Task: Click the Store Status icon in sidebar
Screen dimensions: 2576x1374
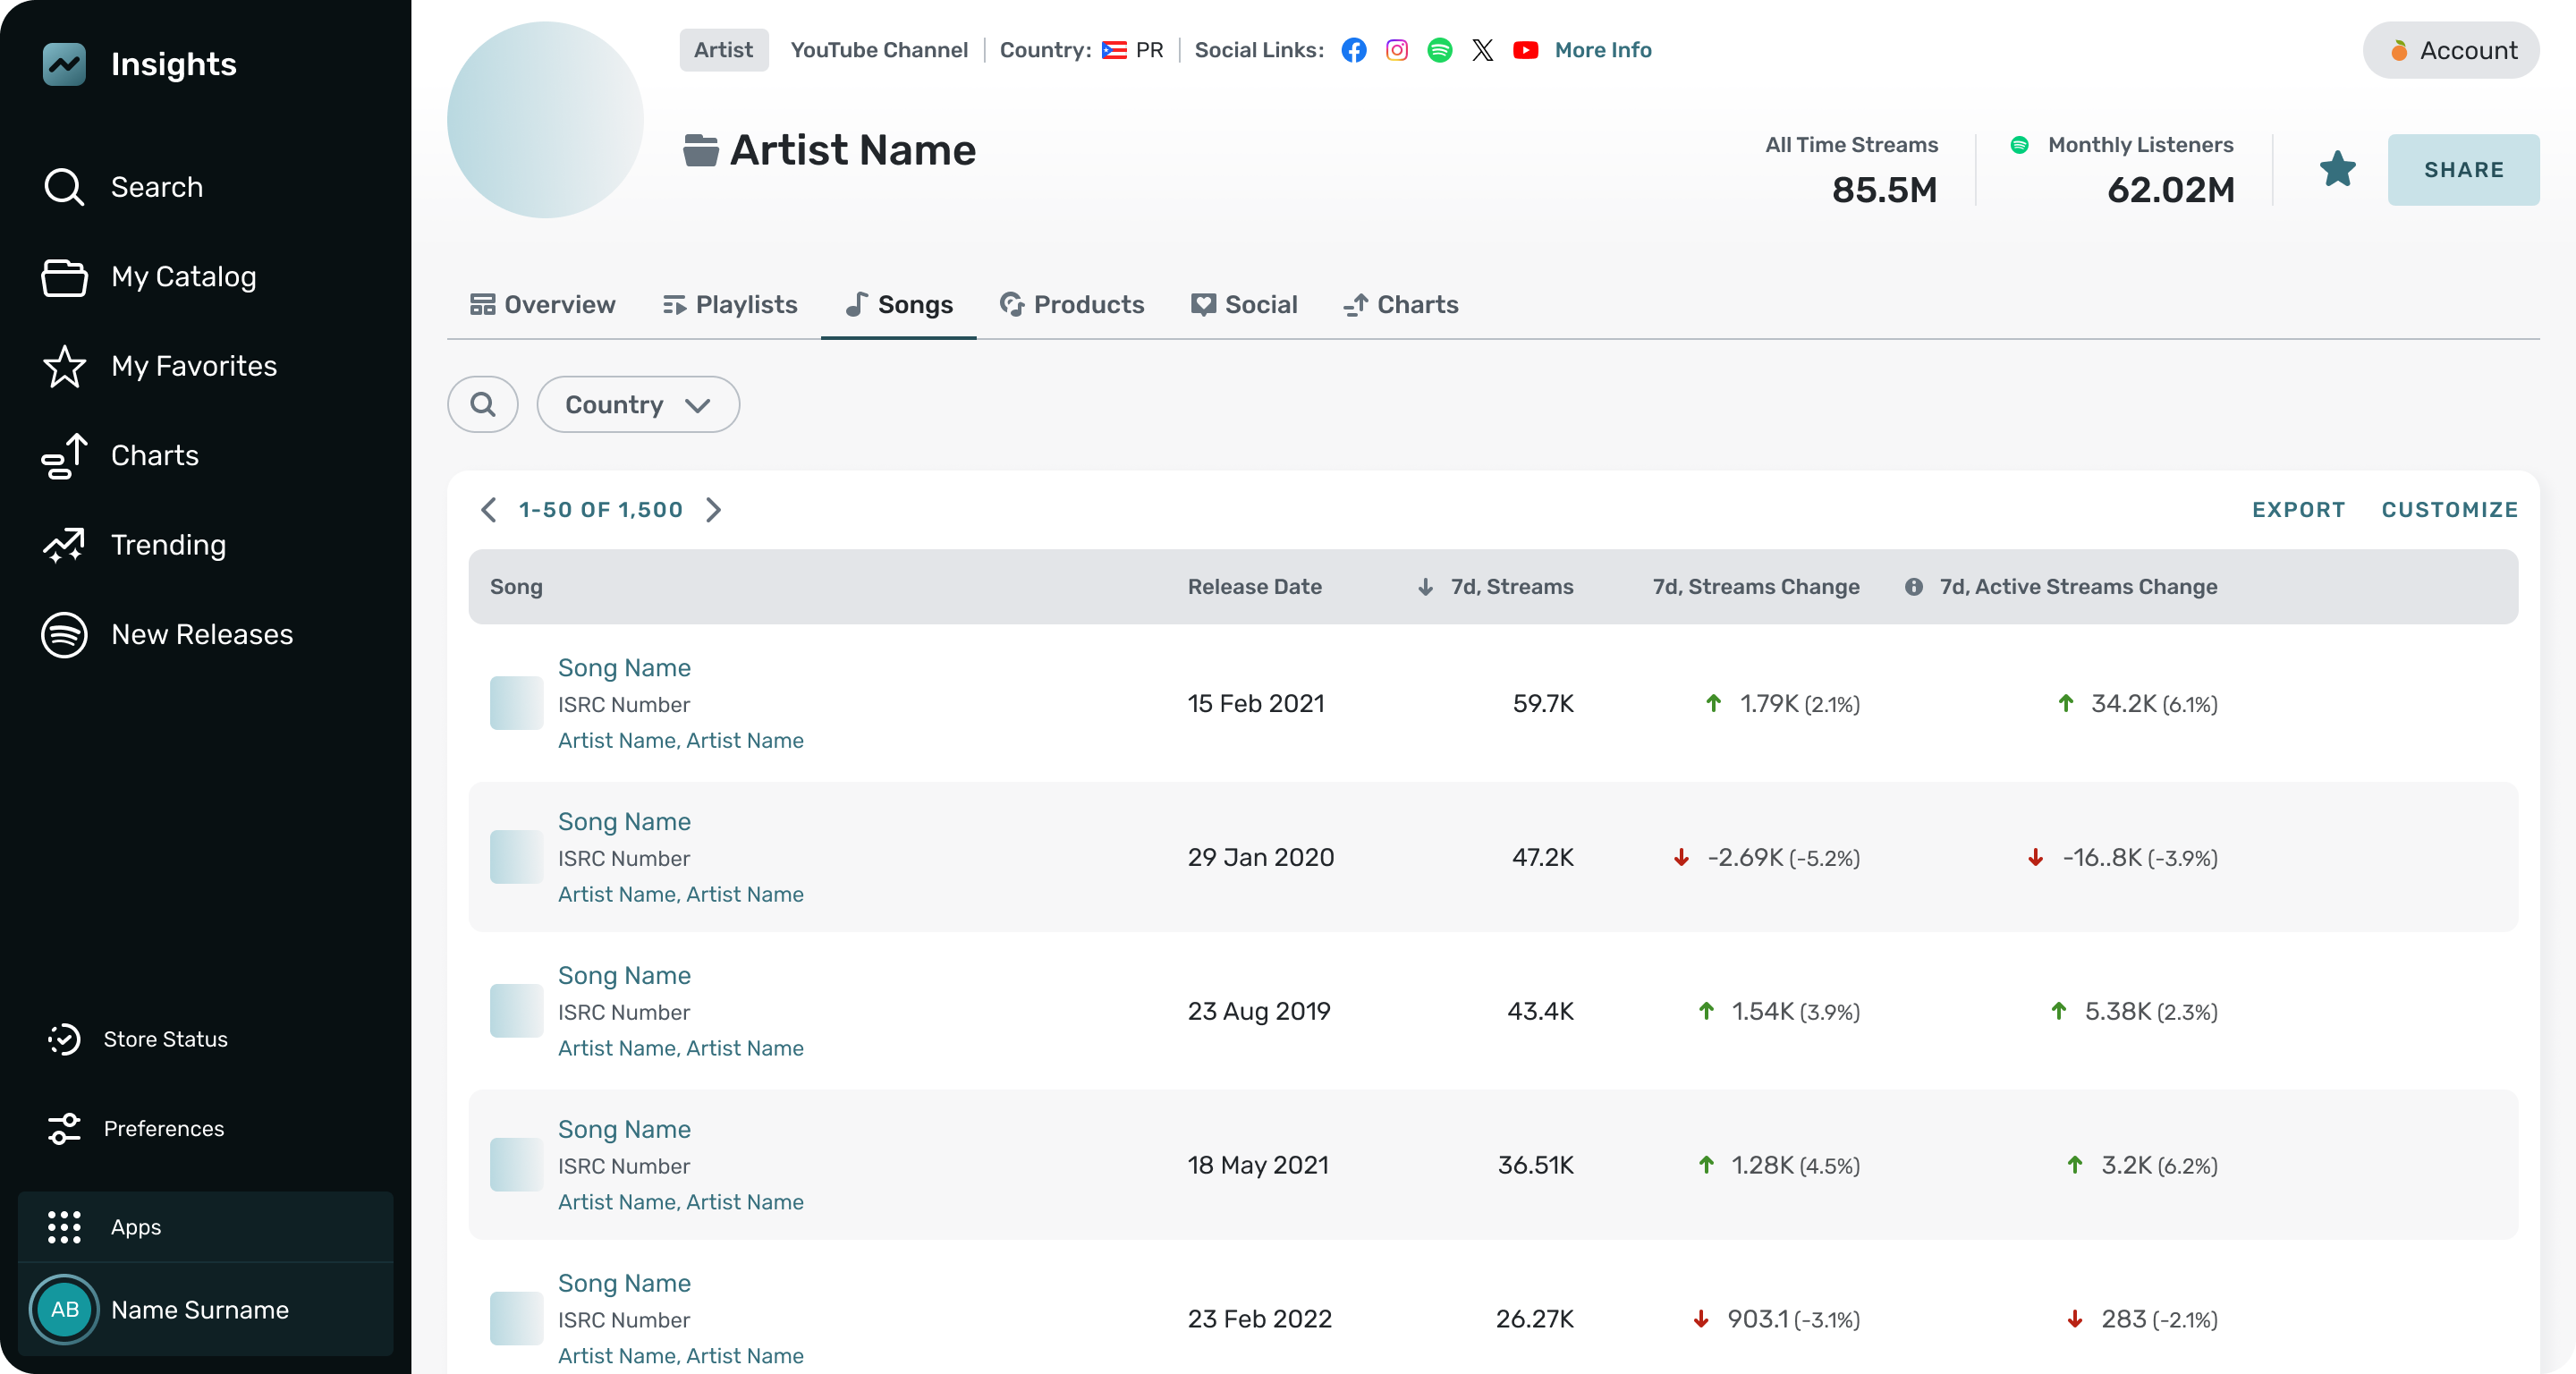Action: coord(64,1039)
